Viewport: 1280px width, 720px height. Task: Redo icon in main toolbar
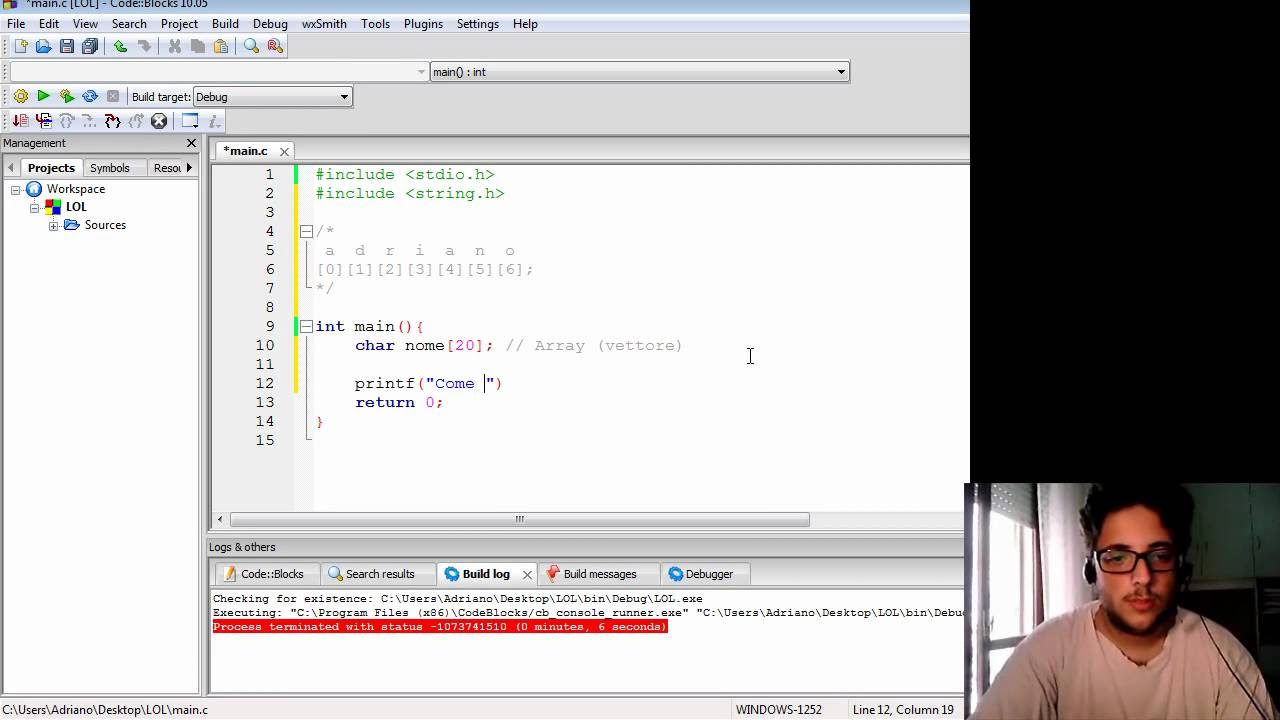144,46
